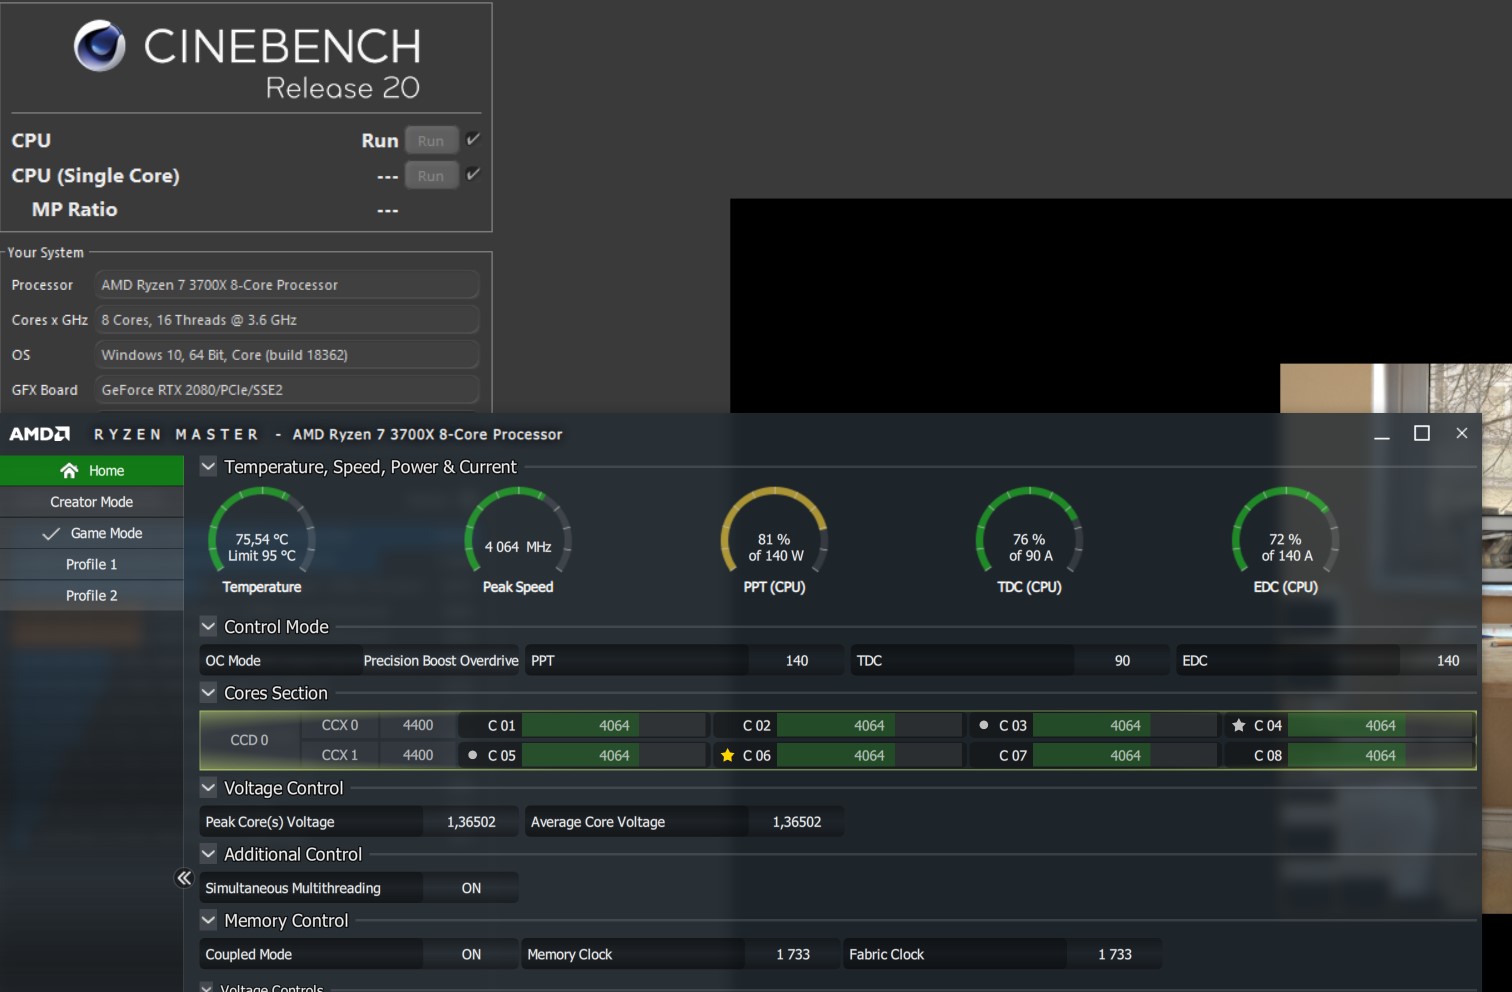
Task: Run the CPU benchmark in Cinebench
Action: click(x=431, y=141)
